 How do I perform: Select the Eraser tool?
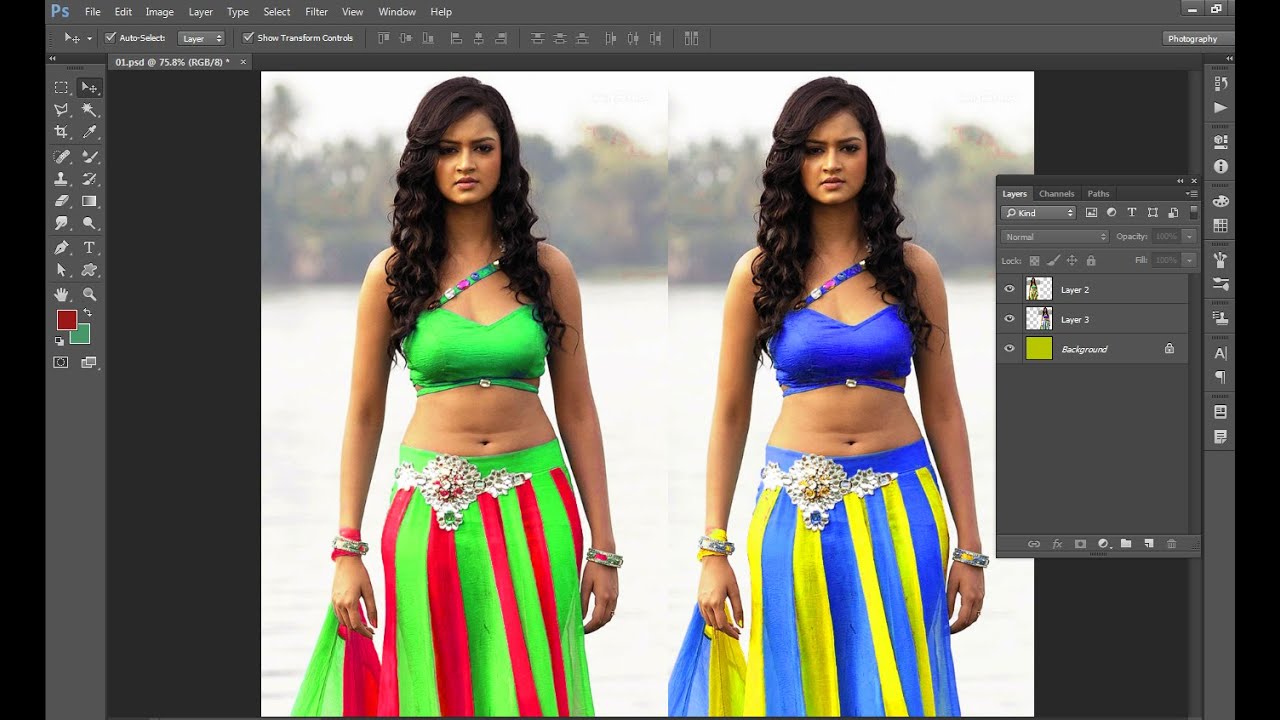point(61,201)
